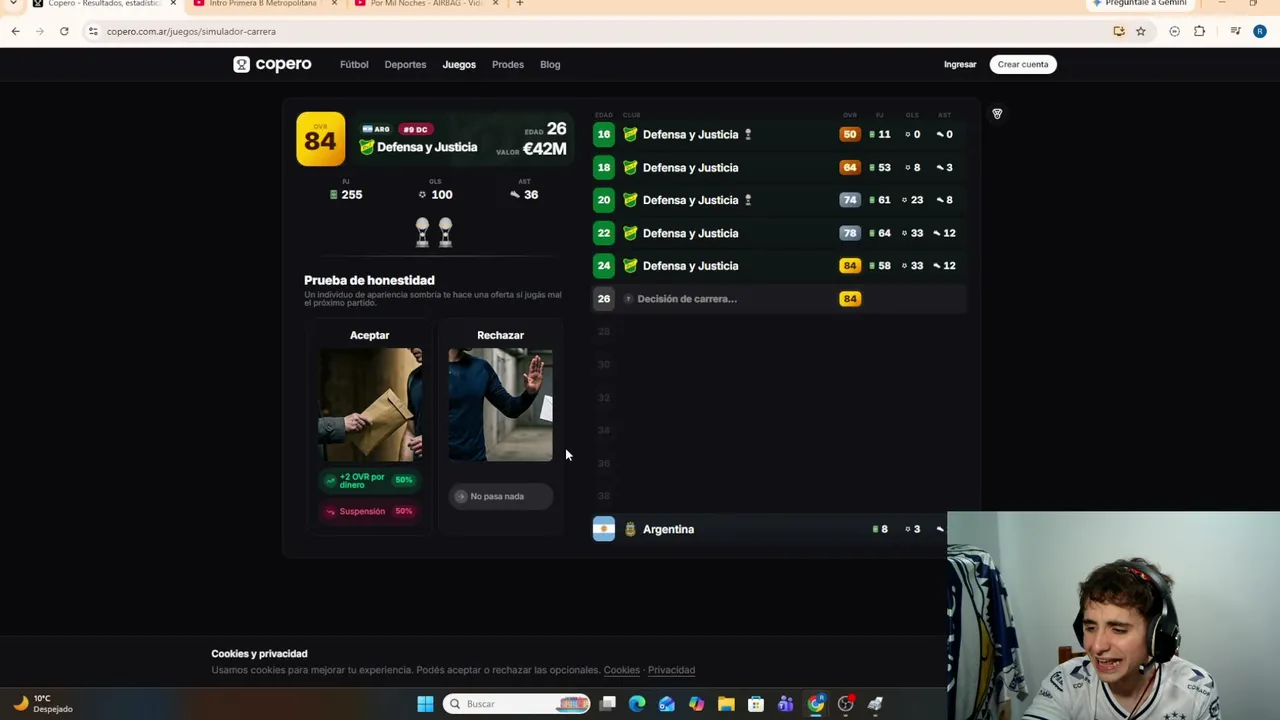
Task: Click the first cup trophy under stats
Action: coord(422,232)
